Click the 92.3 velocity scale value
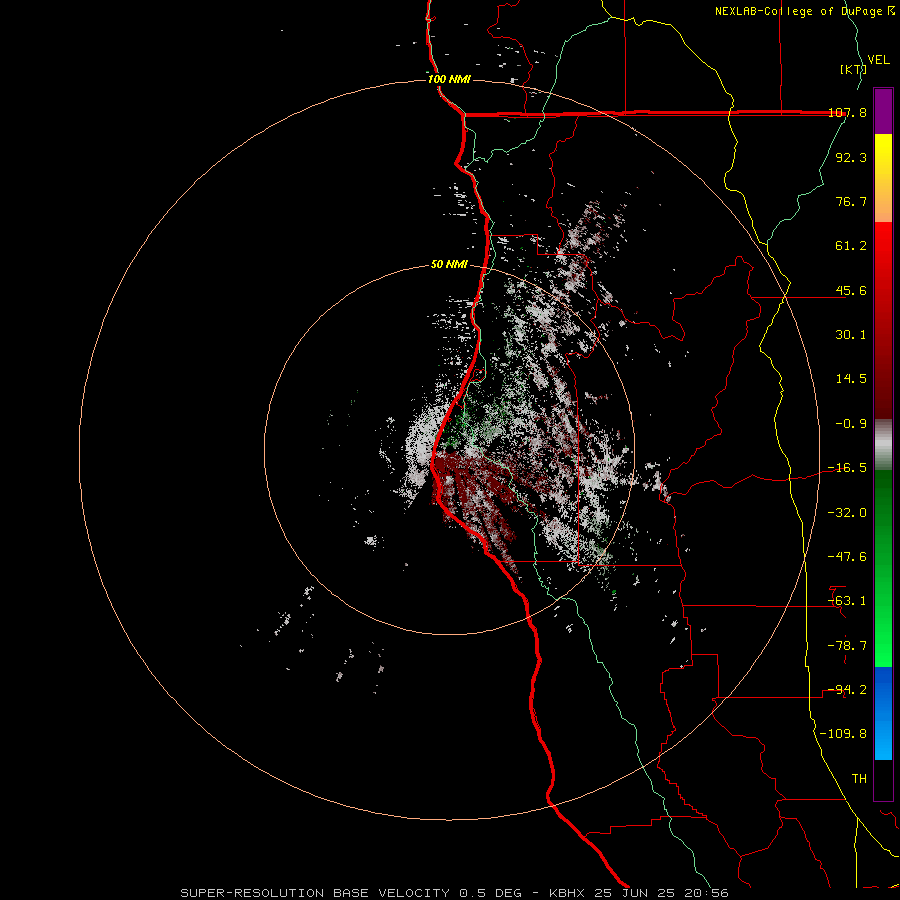900x900 pixels. pyautogui.click(x=851, y=157)
